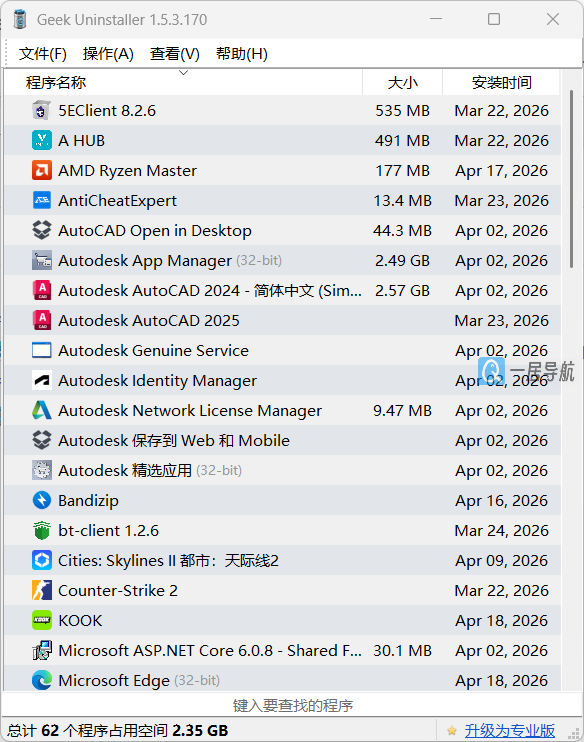Click the Autodesk Identity Manager icon
The image size is (584, 742).
click(x=42, y=380)
